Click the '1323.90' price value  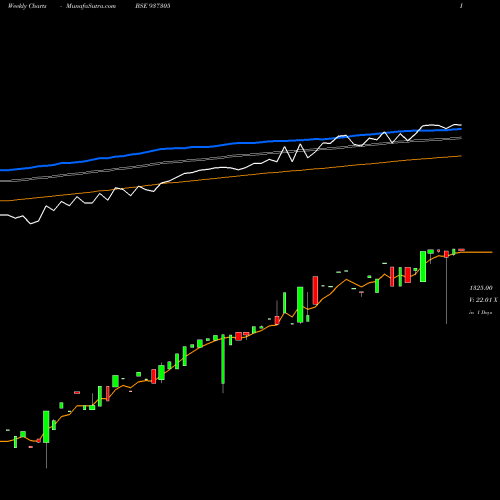pyautogui.click(x=481, y=288)
